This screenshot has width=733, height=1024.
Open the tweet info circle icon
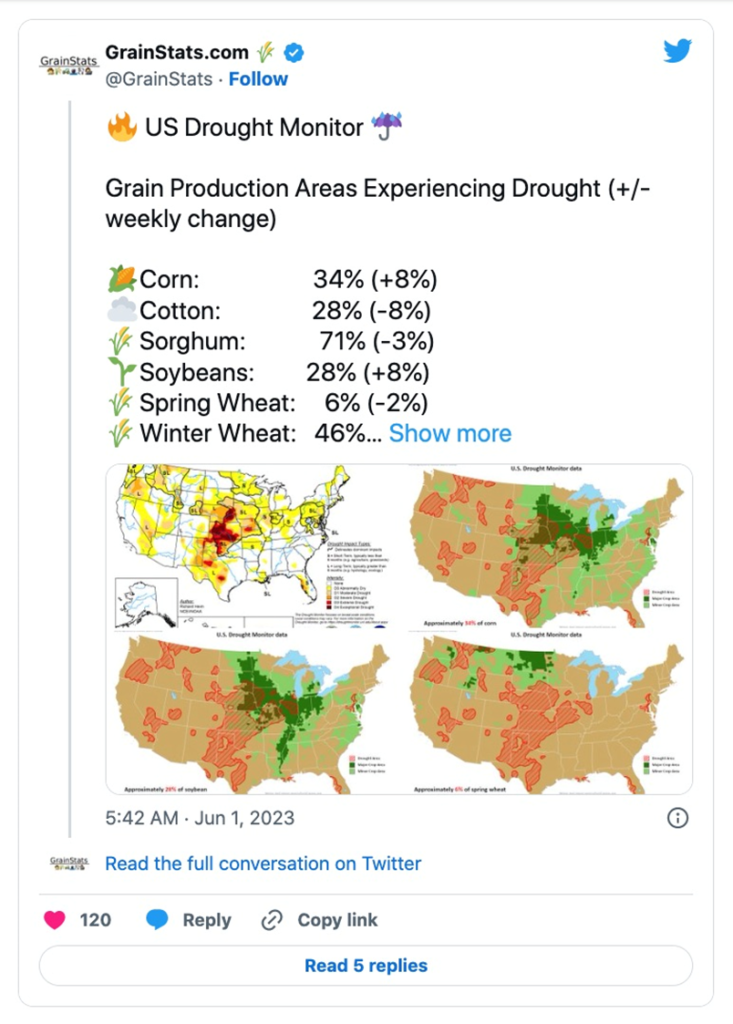click(x=677, y=818)
